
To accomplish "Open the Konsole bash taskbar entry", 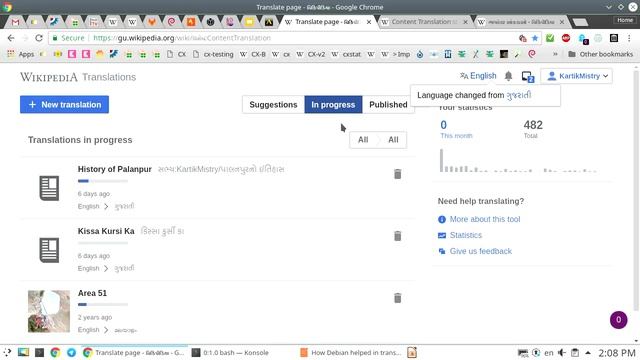I will pyautogui.click(x=231, y=353).
